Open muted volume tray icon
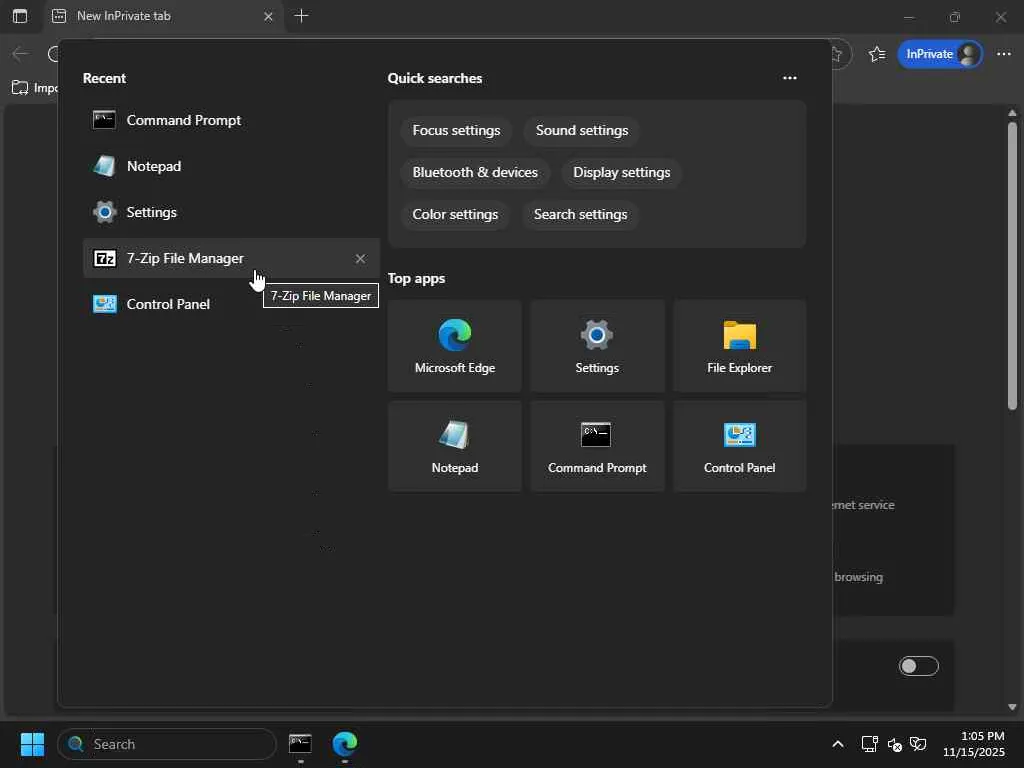Image resolution: width=1024 pixels, height=768 pixels. click(895, 744)
